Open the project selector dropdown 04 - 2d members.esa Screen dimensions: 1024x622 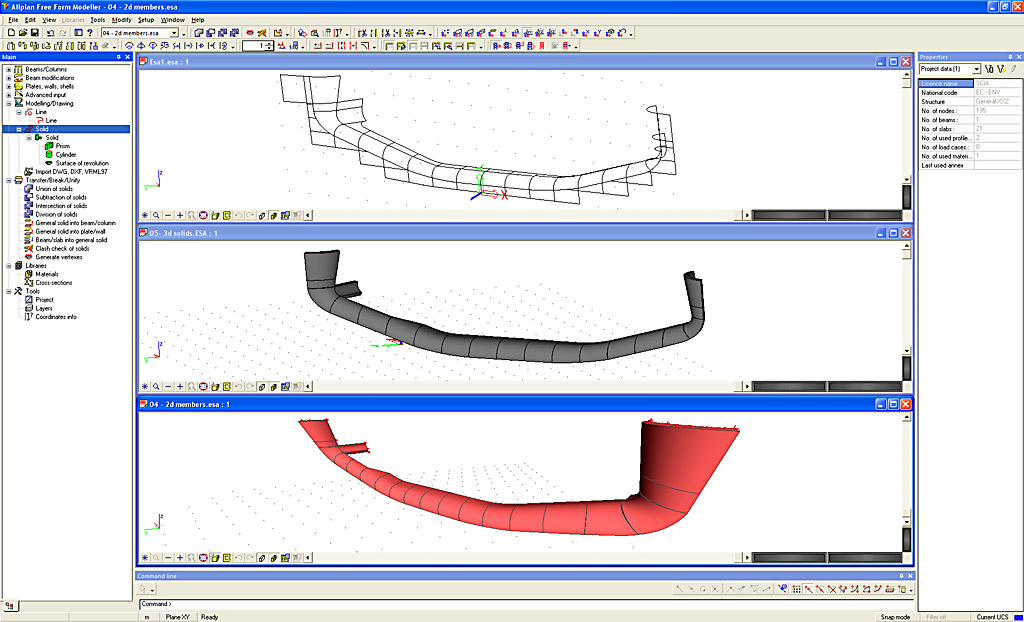point(174,33)
